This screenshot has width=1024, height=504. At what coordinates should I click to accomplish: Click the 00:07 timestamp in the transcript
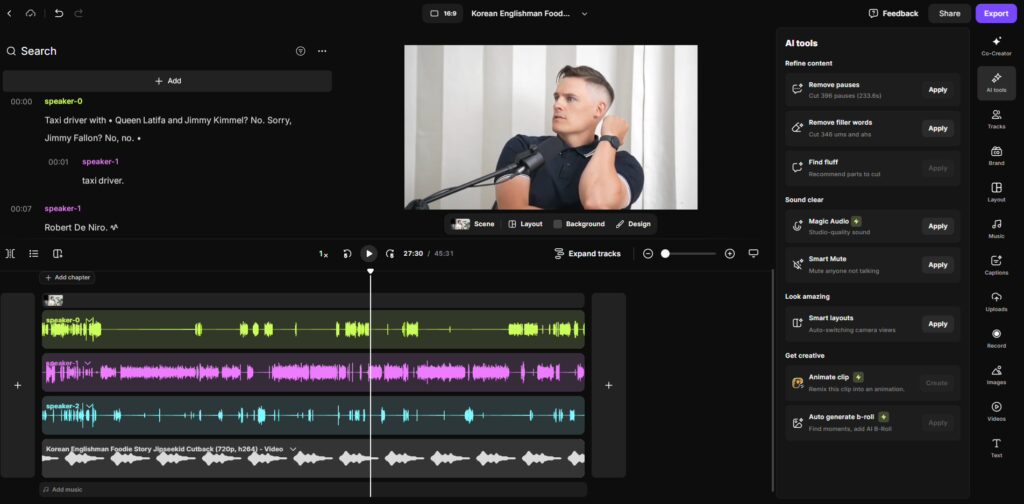[21, 209]
